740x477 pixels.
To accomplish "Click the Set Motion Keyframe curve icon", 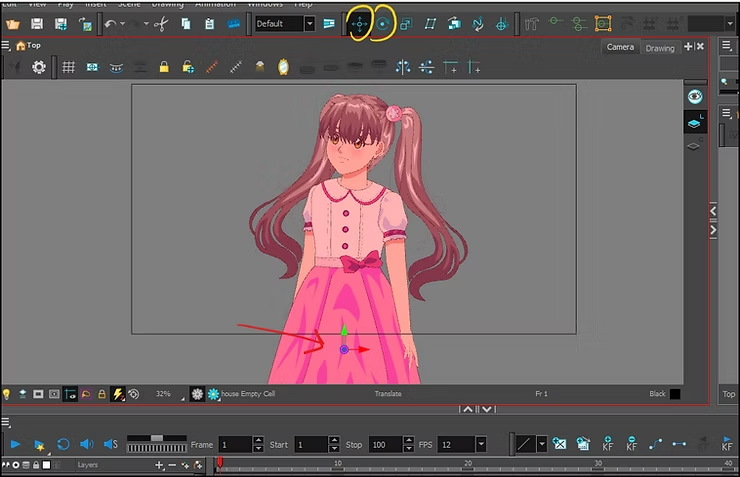I will tap(655, 444).
